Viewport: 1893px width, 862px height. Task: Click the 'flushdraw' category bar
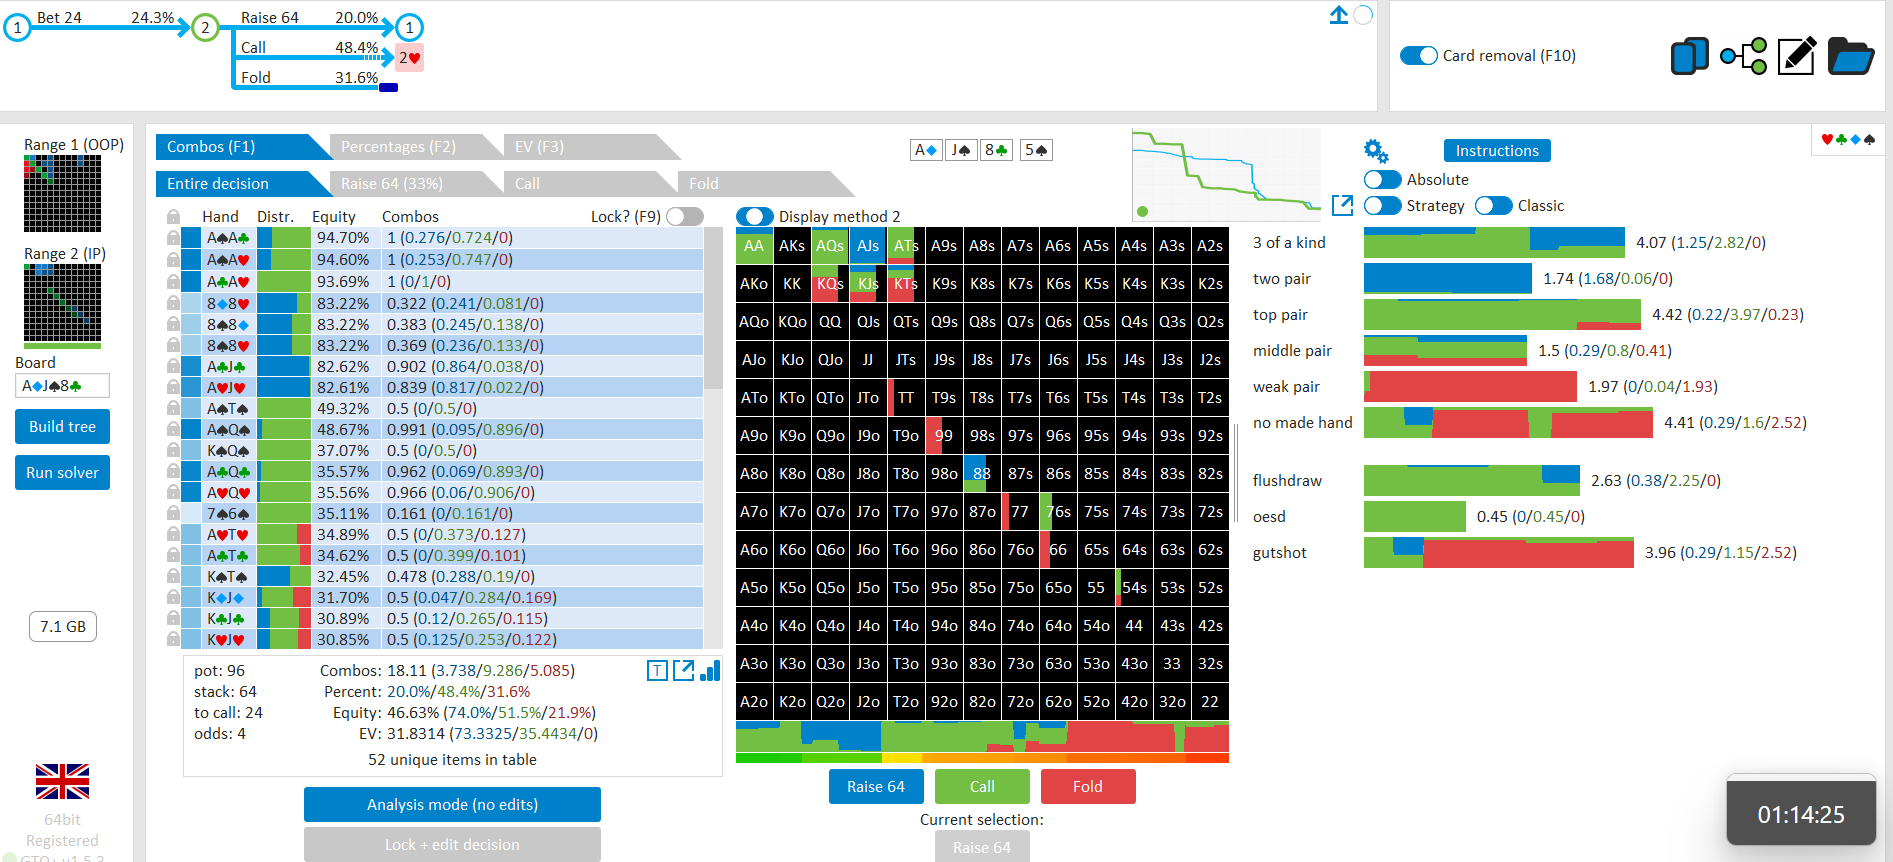pyautogui.click(x=1471, y=480)
